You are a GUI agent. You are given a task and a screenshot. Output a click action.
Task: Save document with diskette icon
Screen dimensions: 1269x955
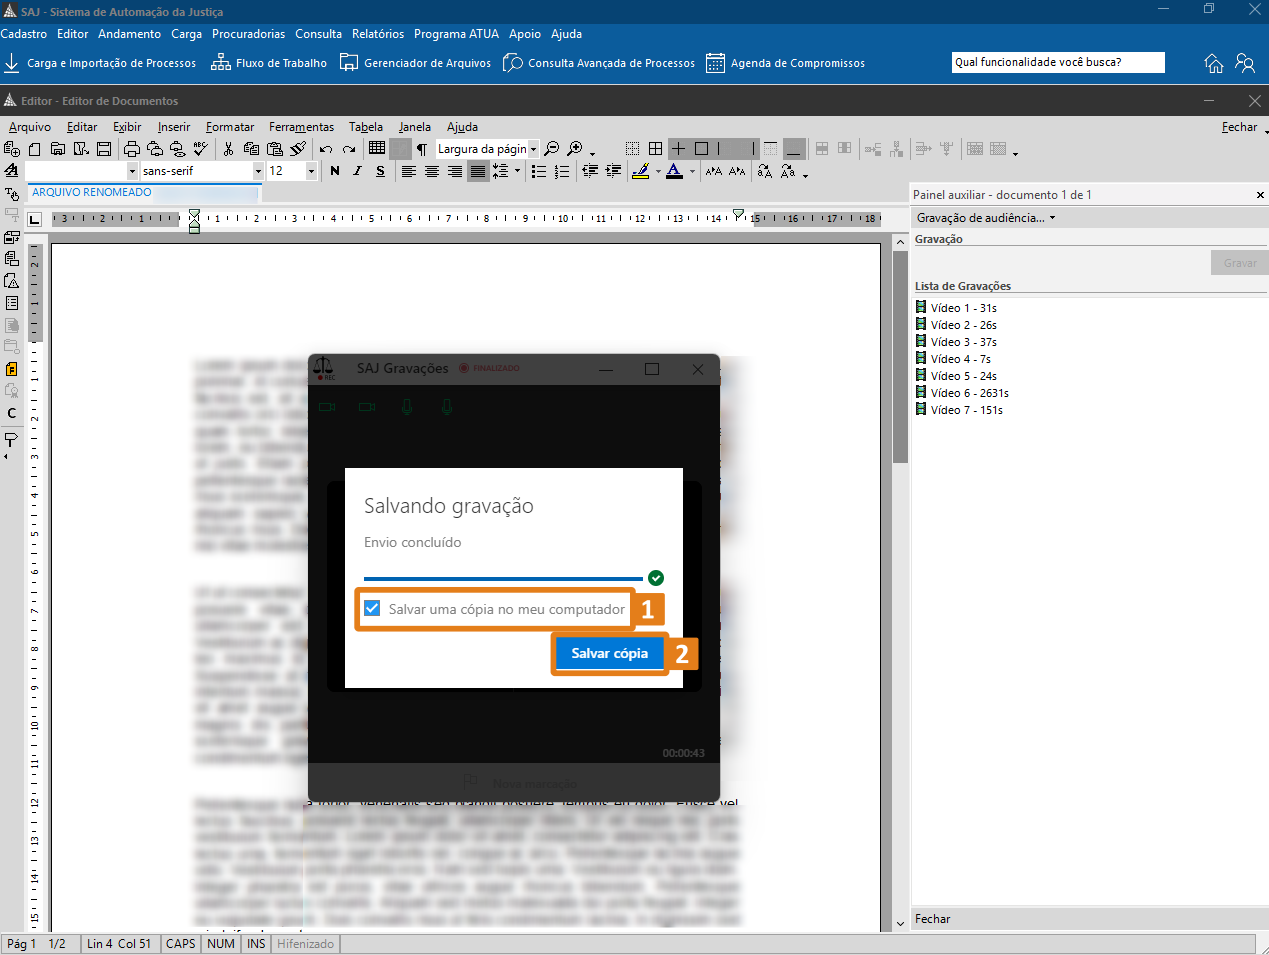104,149
